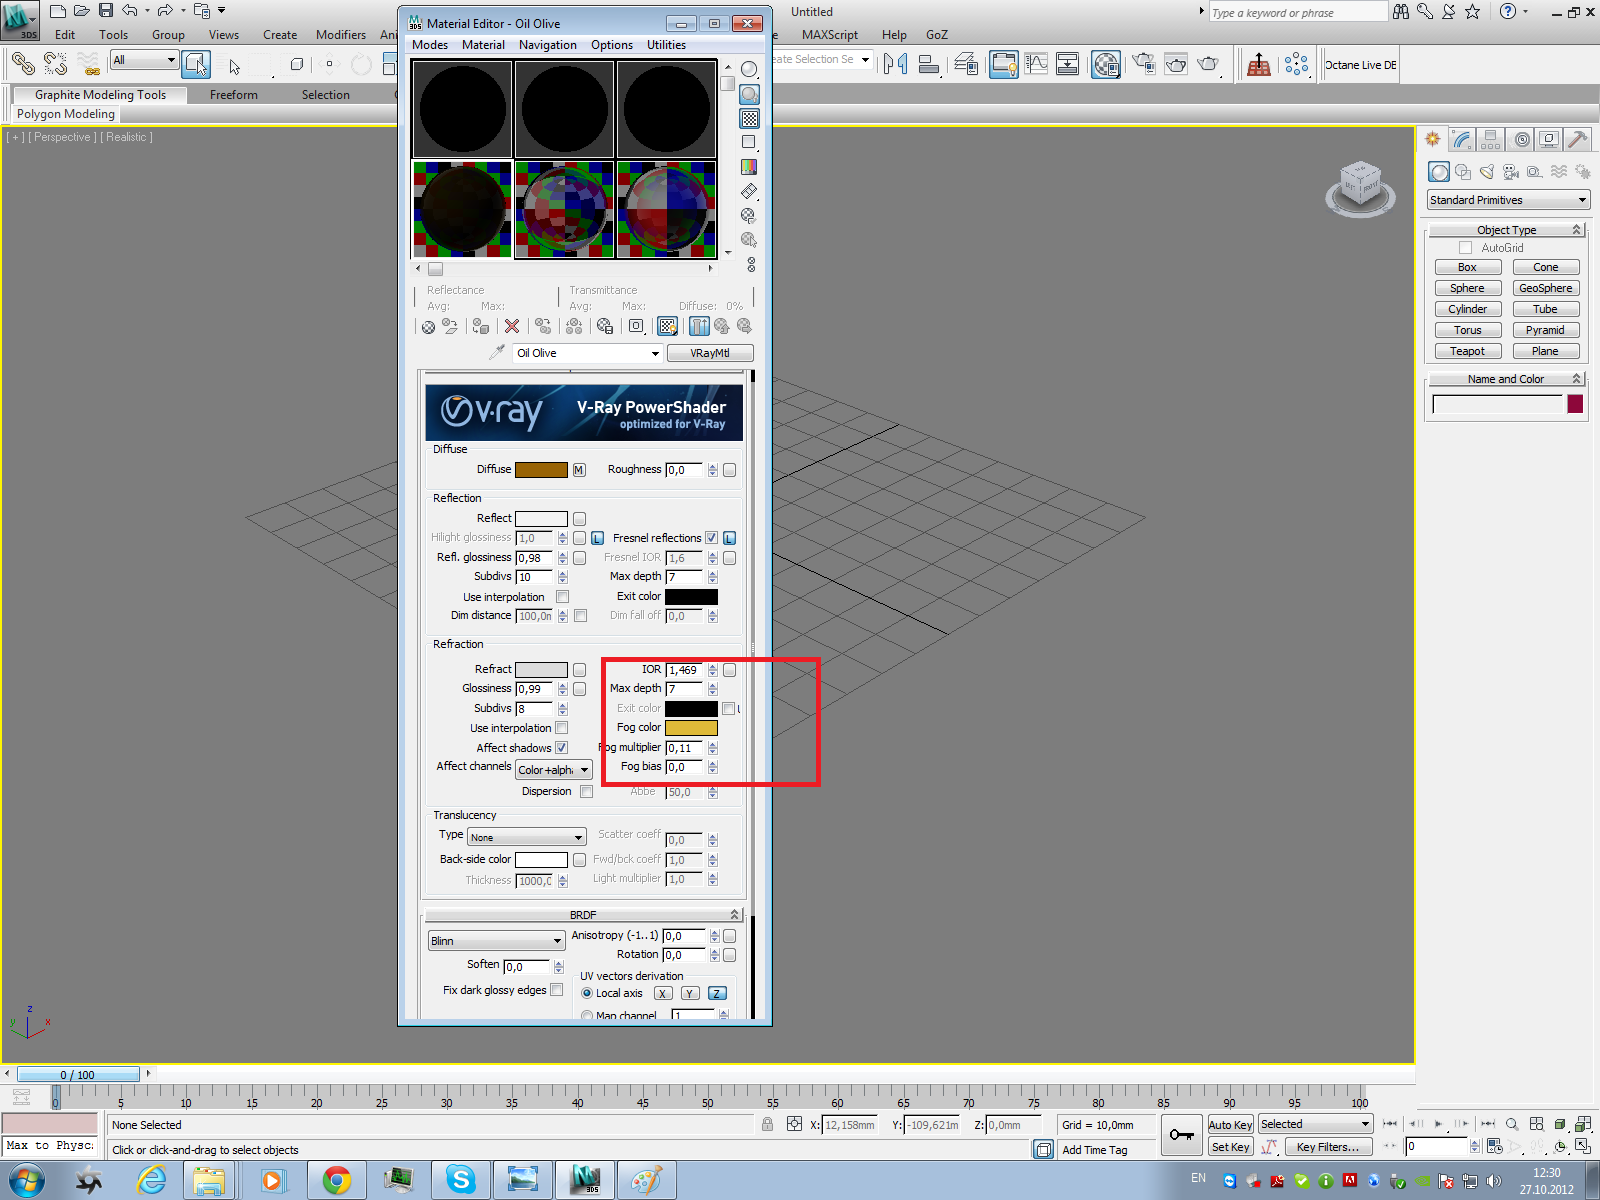Enable the Dispersion checkbox

pos(586,792)
